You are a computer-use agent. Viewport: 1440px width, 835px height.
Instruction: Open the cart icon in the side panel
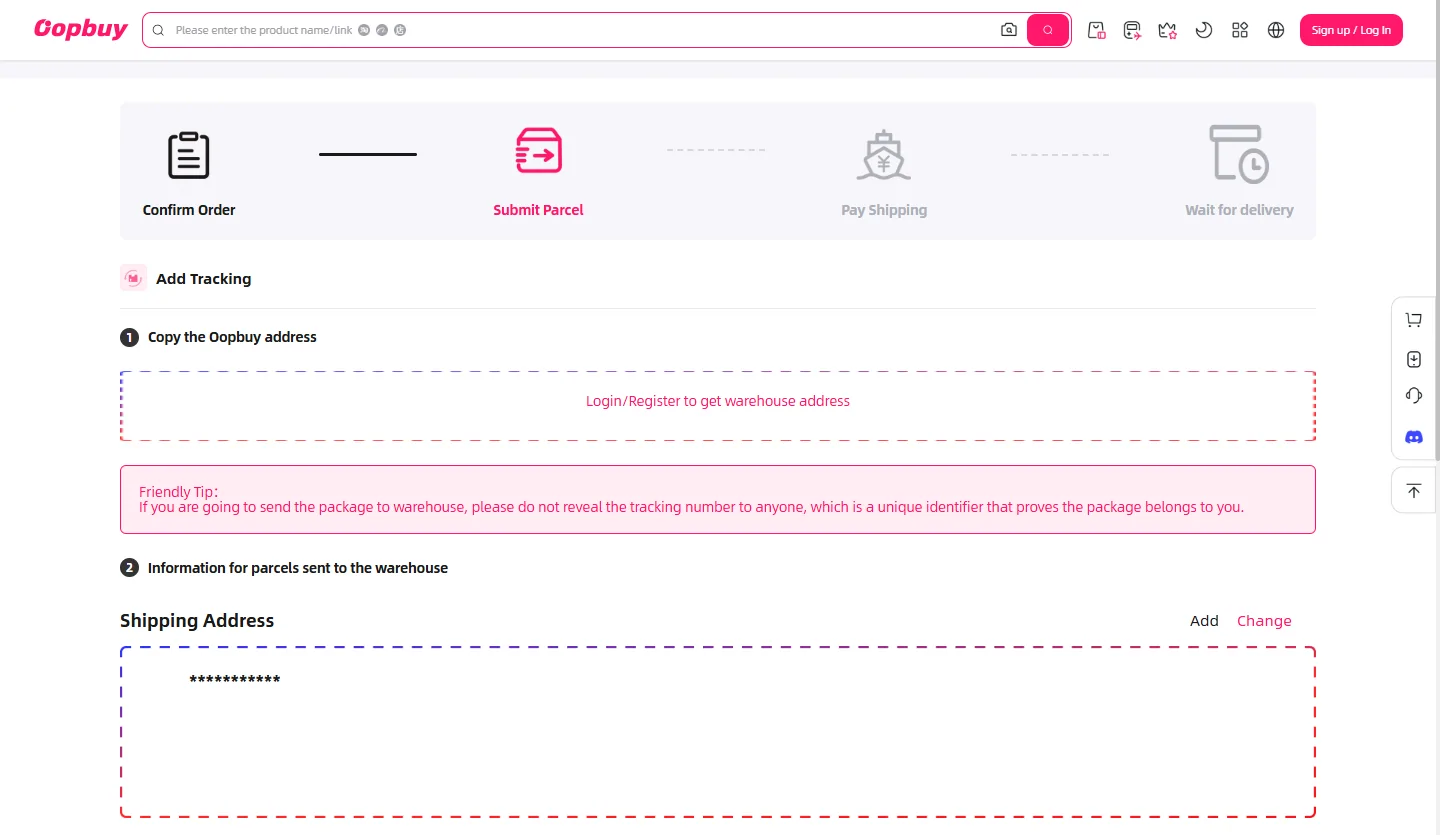tap(1413, 320)
